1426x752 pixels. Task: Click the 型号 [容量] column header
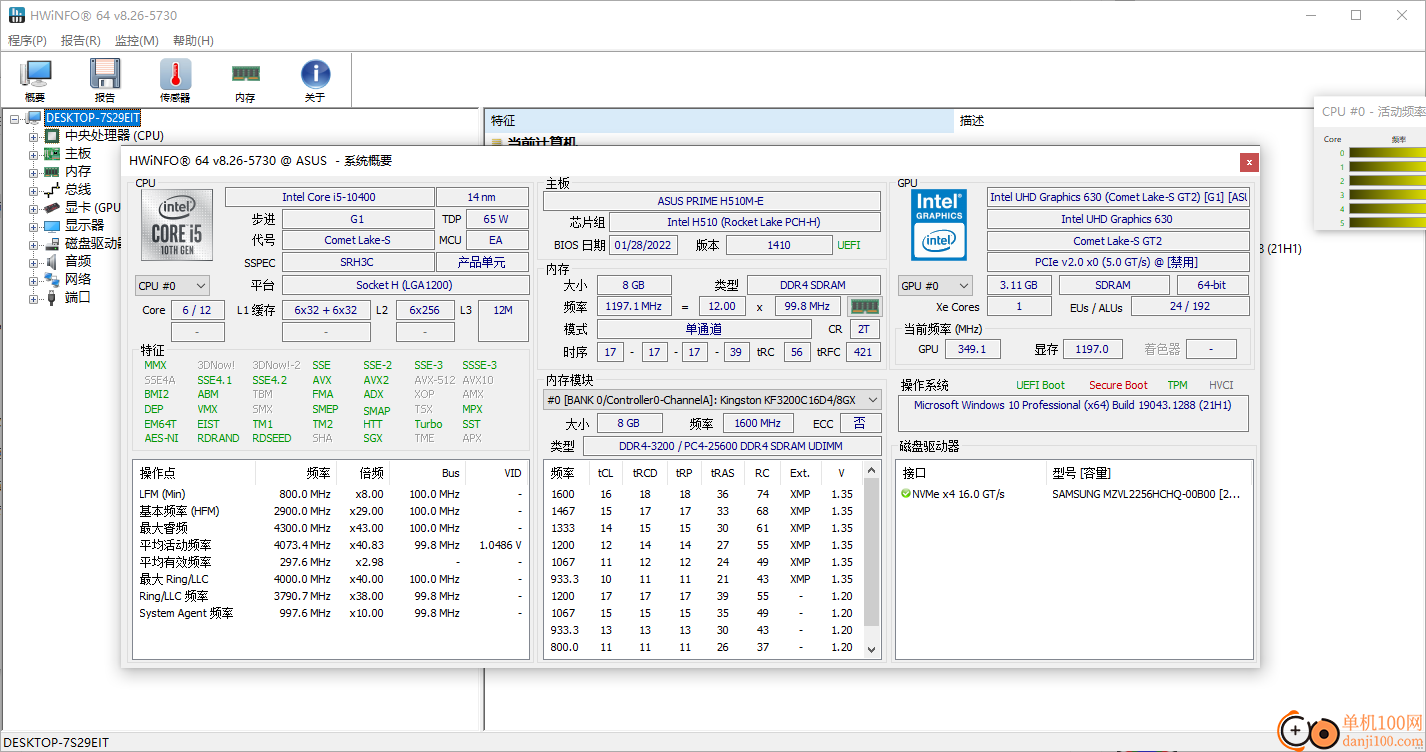click(x=1148, y=473)
